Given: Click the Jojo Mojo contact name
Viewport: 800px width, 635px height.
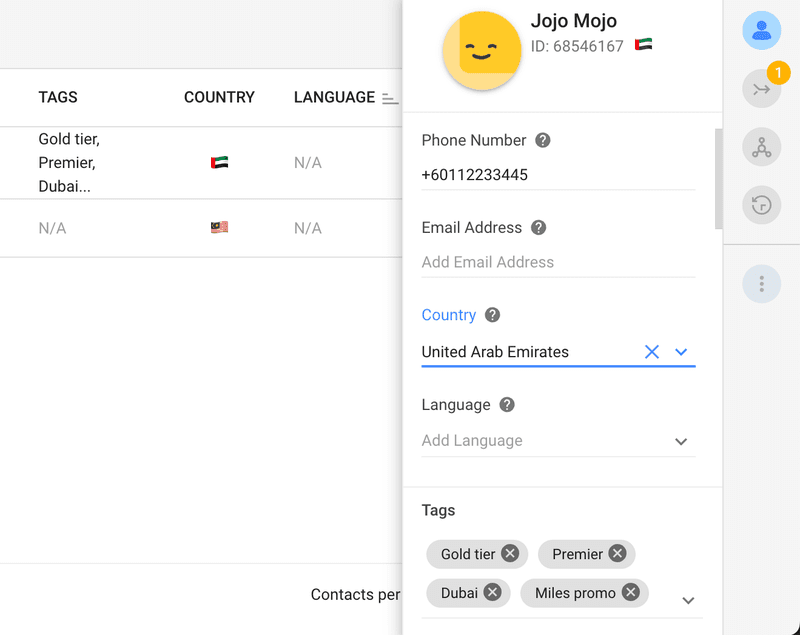Looking at the screenshot, I should (573, 21).
